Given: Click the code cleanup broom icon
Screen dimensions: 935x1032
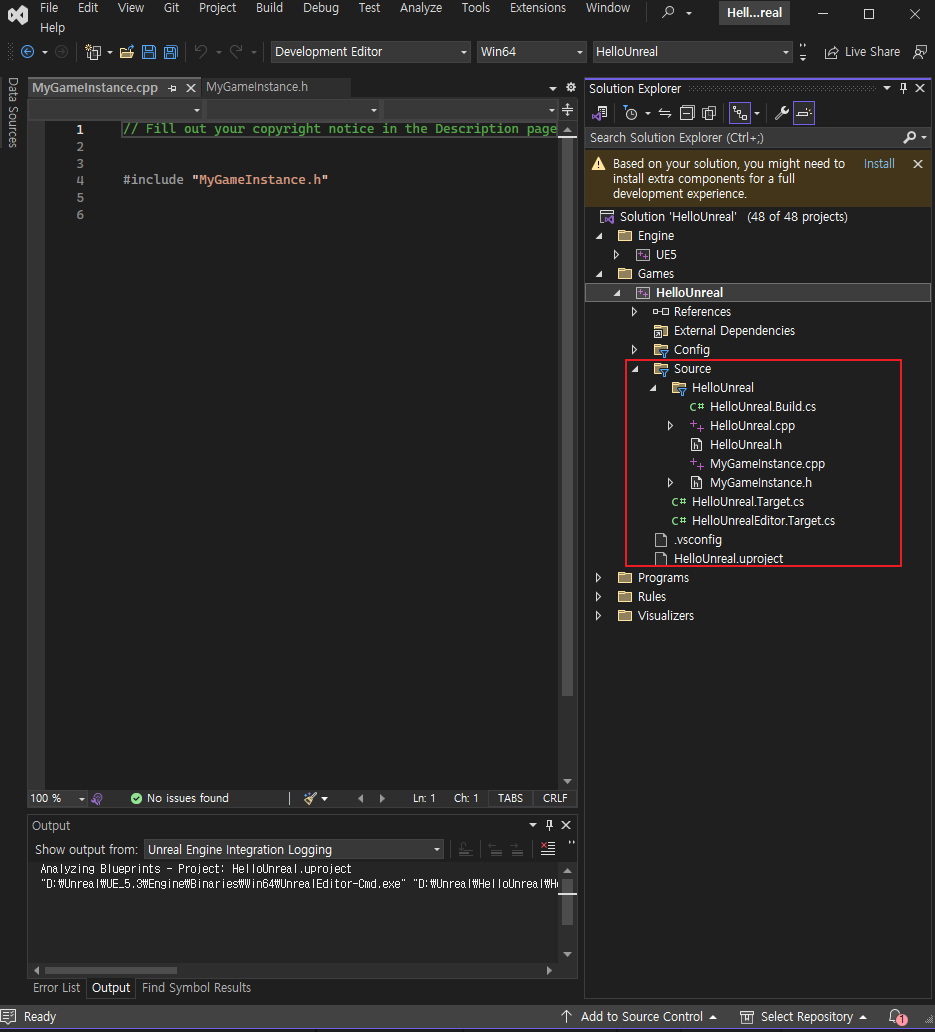Looking at the screenshot, I should coord(311,798).
